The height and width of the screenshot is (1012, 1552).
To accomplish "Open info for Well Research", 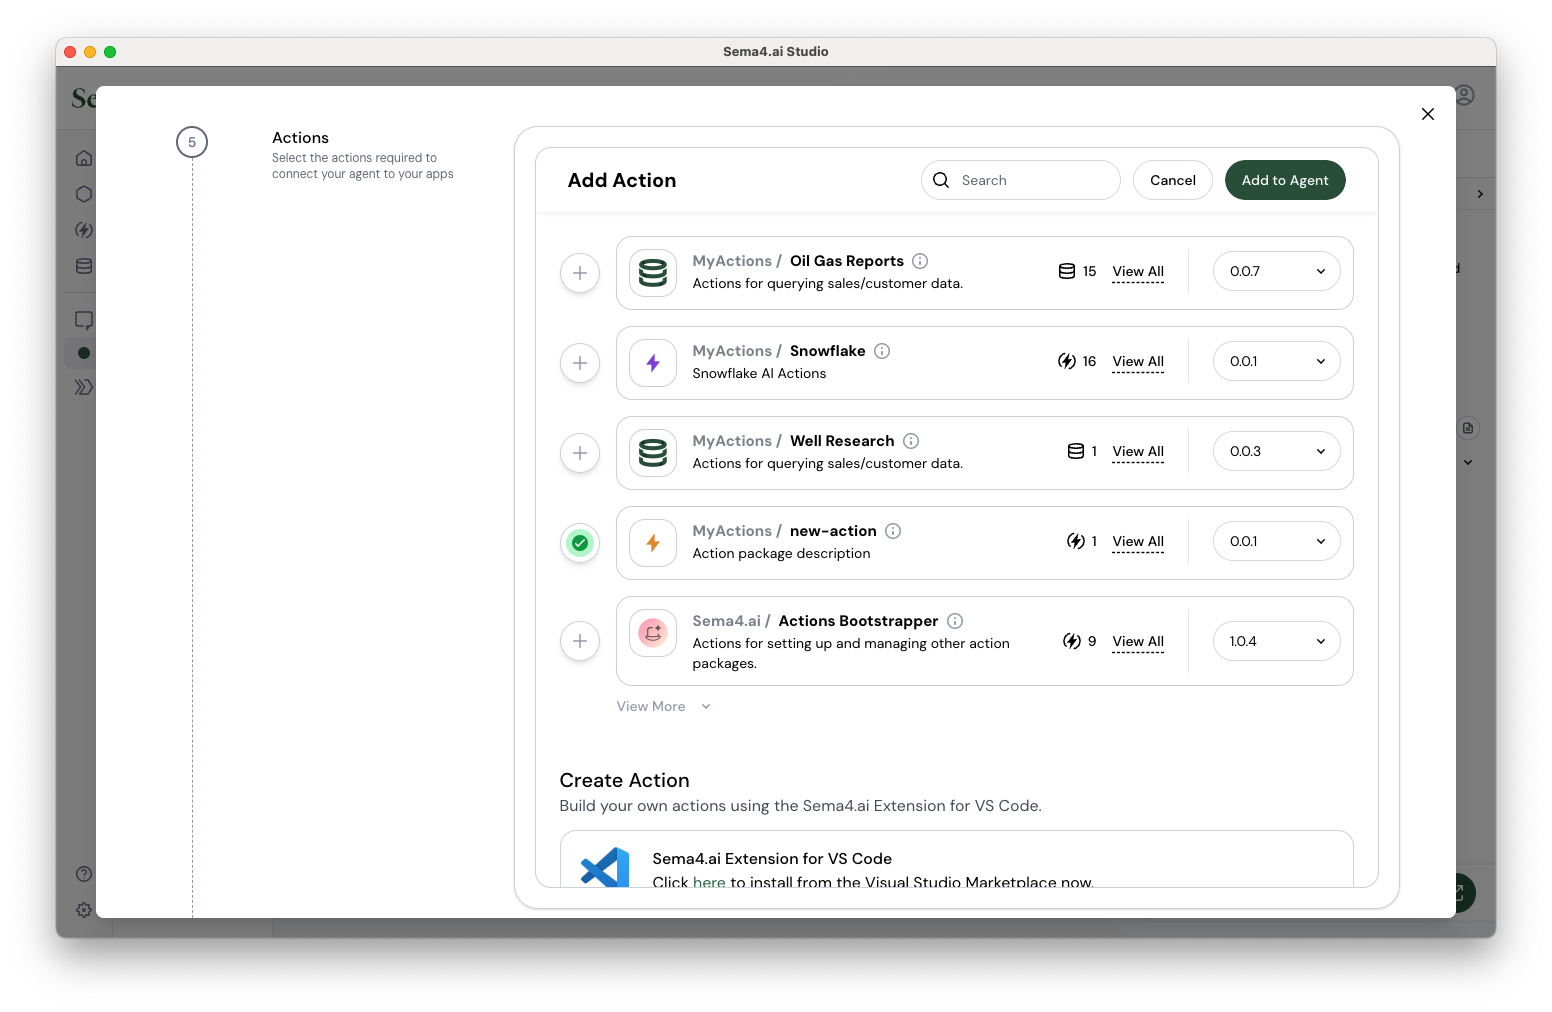I will [911, 441].
